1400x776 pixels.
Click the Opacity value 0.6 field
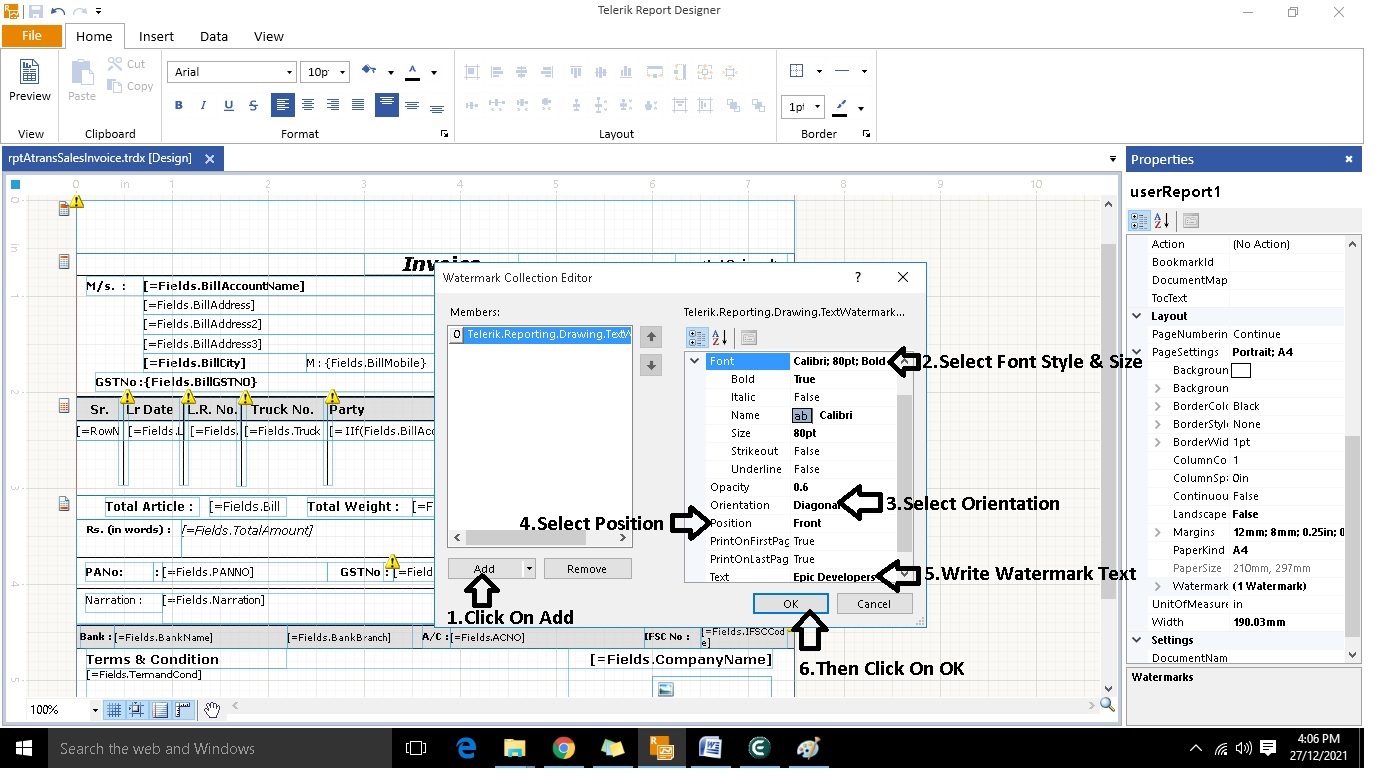843,487
